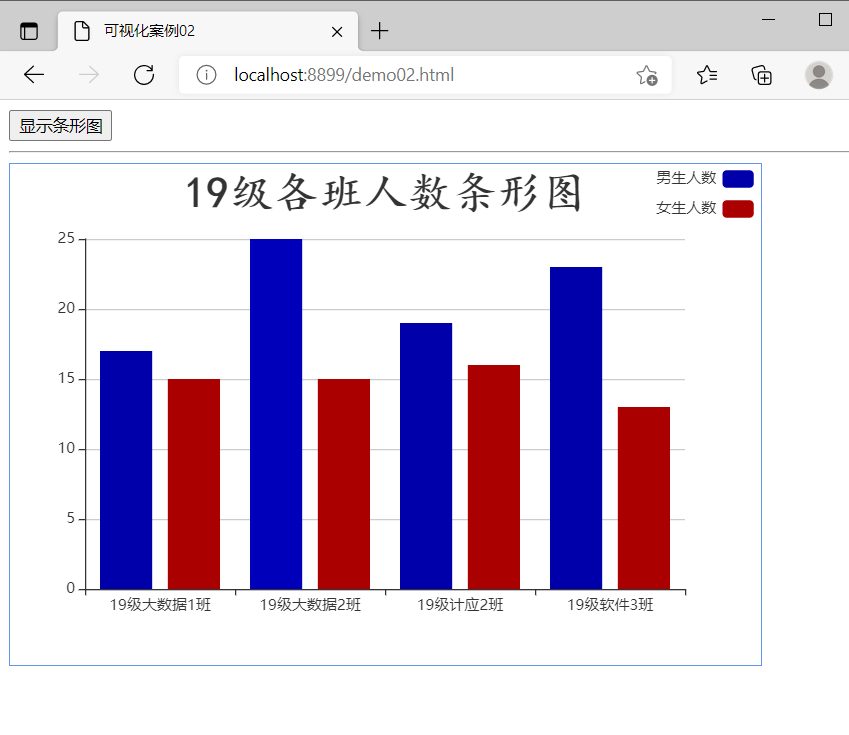Click the tab list icon at top left
The width and height of the screenshot is (849, 735).
pos(29,30)
